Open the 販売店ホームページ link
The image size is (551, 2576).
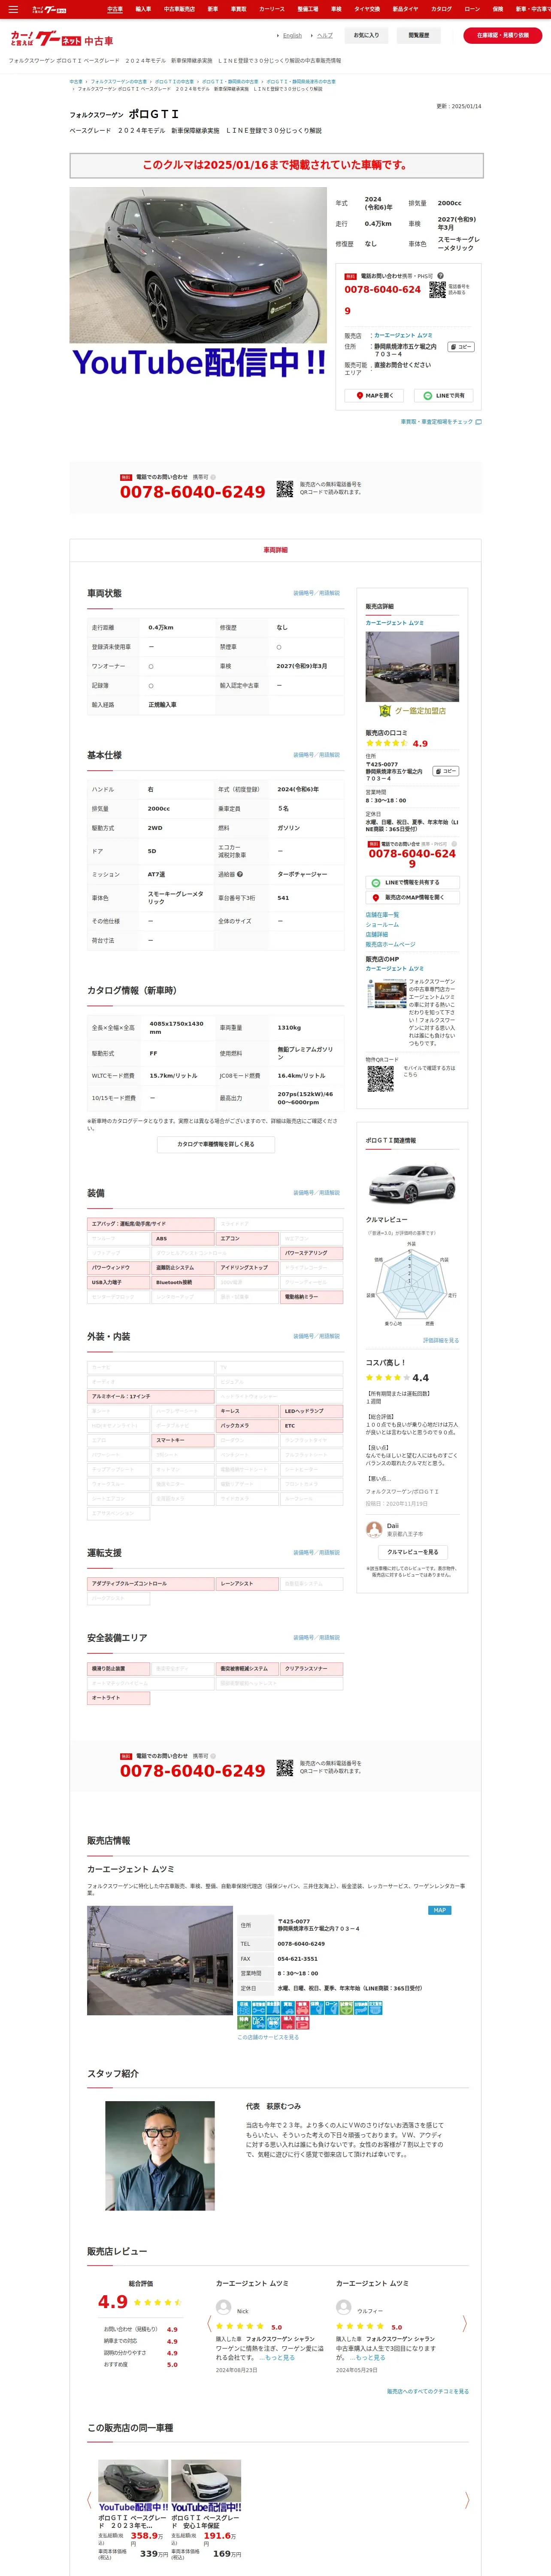(x=390, y=944)
